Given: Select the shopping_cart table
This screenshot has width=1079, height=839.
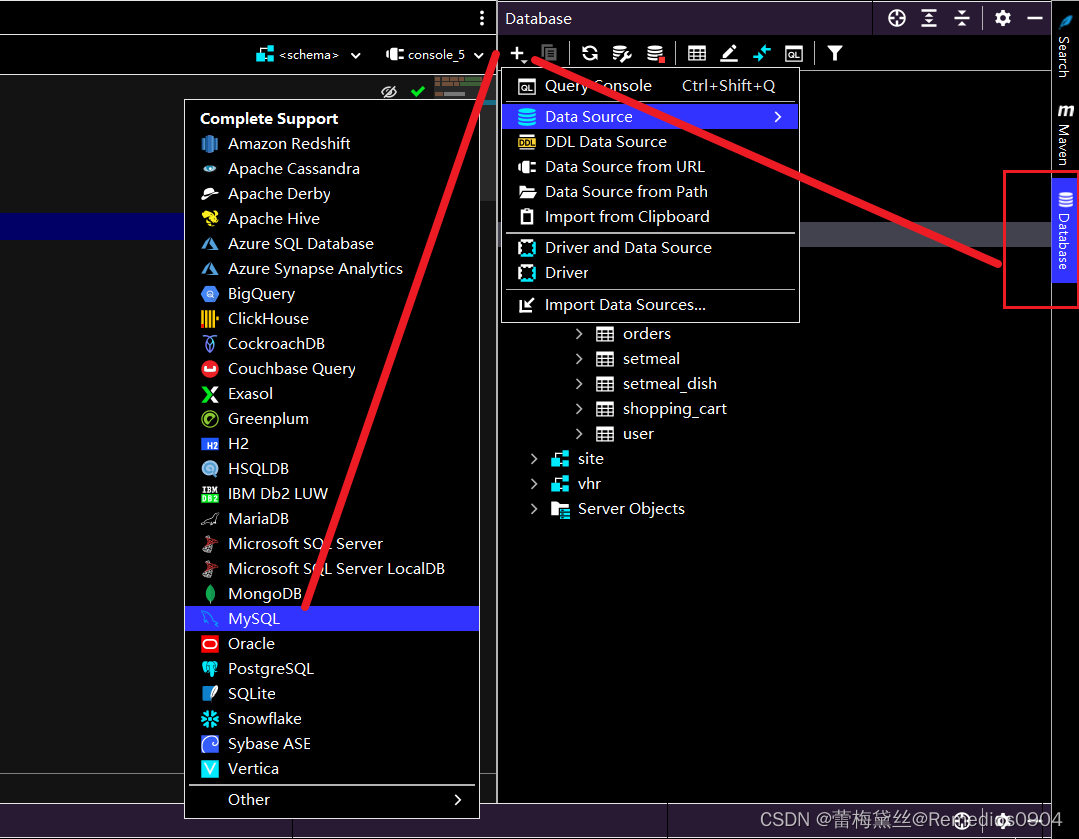Looking at the screenshot, I should [674, 409].
